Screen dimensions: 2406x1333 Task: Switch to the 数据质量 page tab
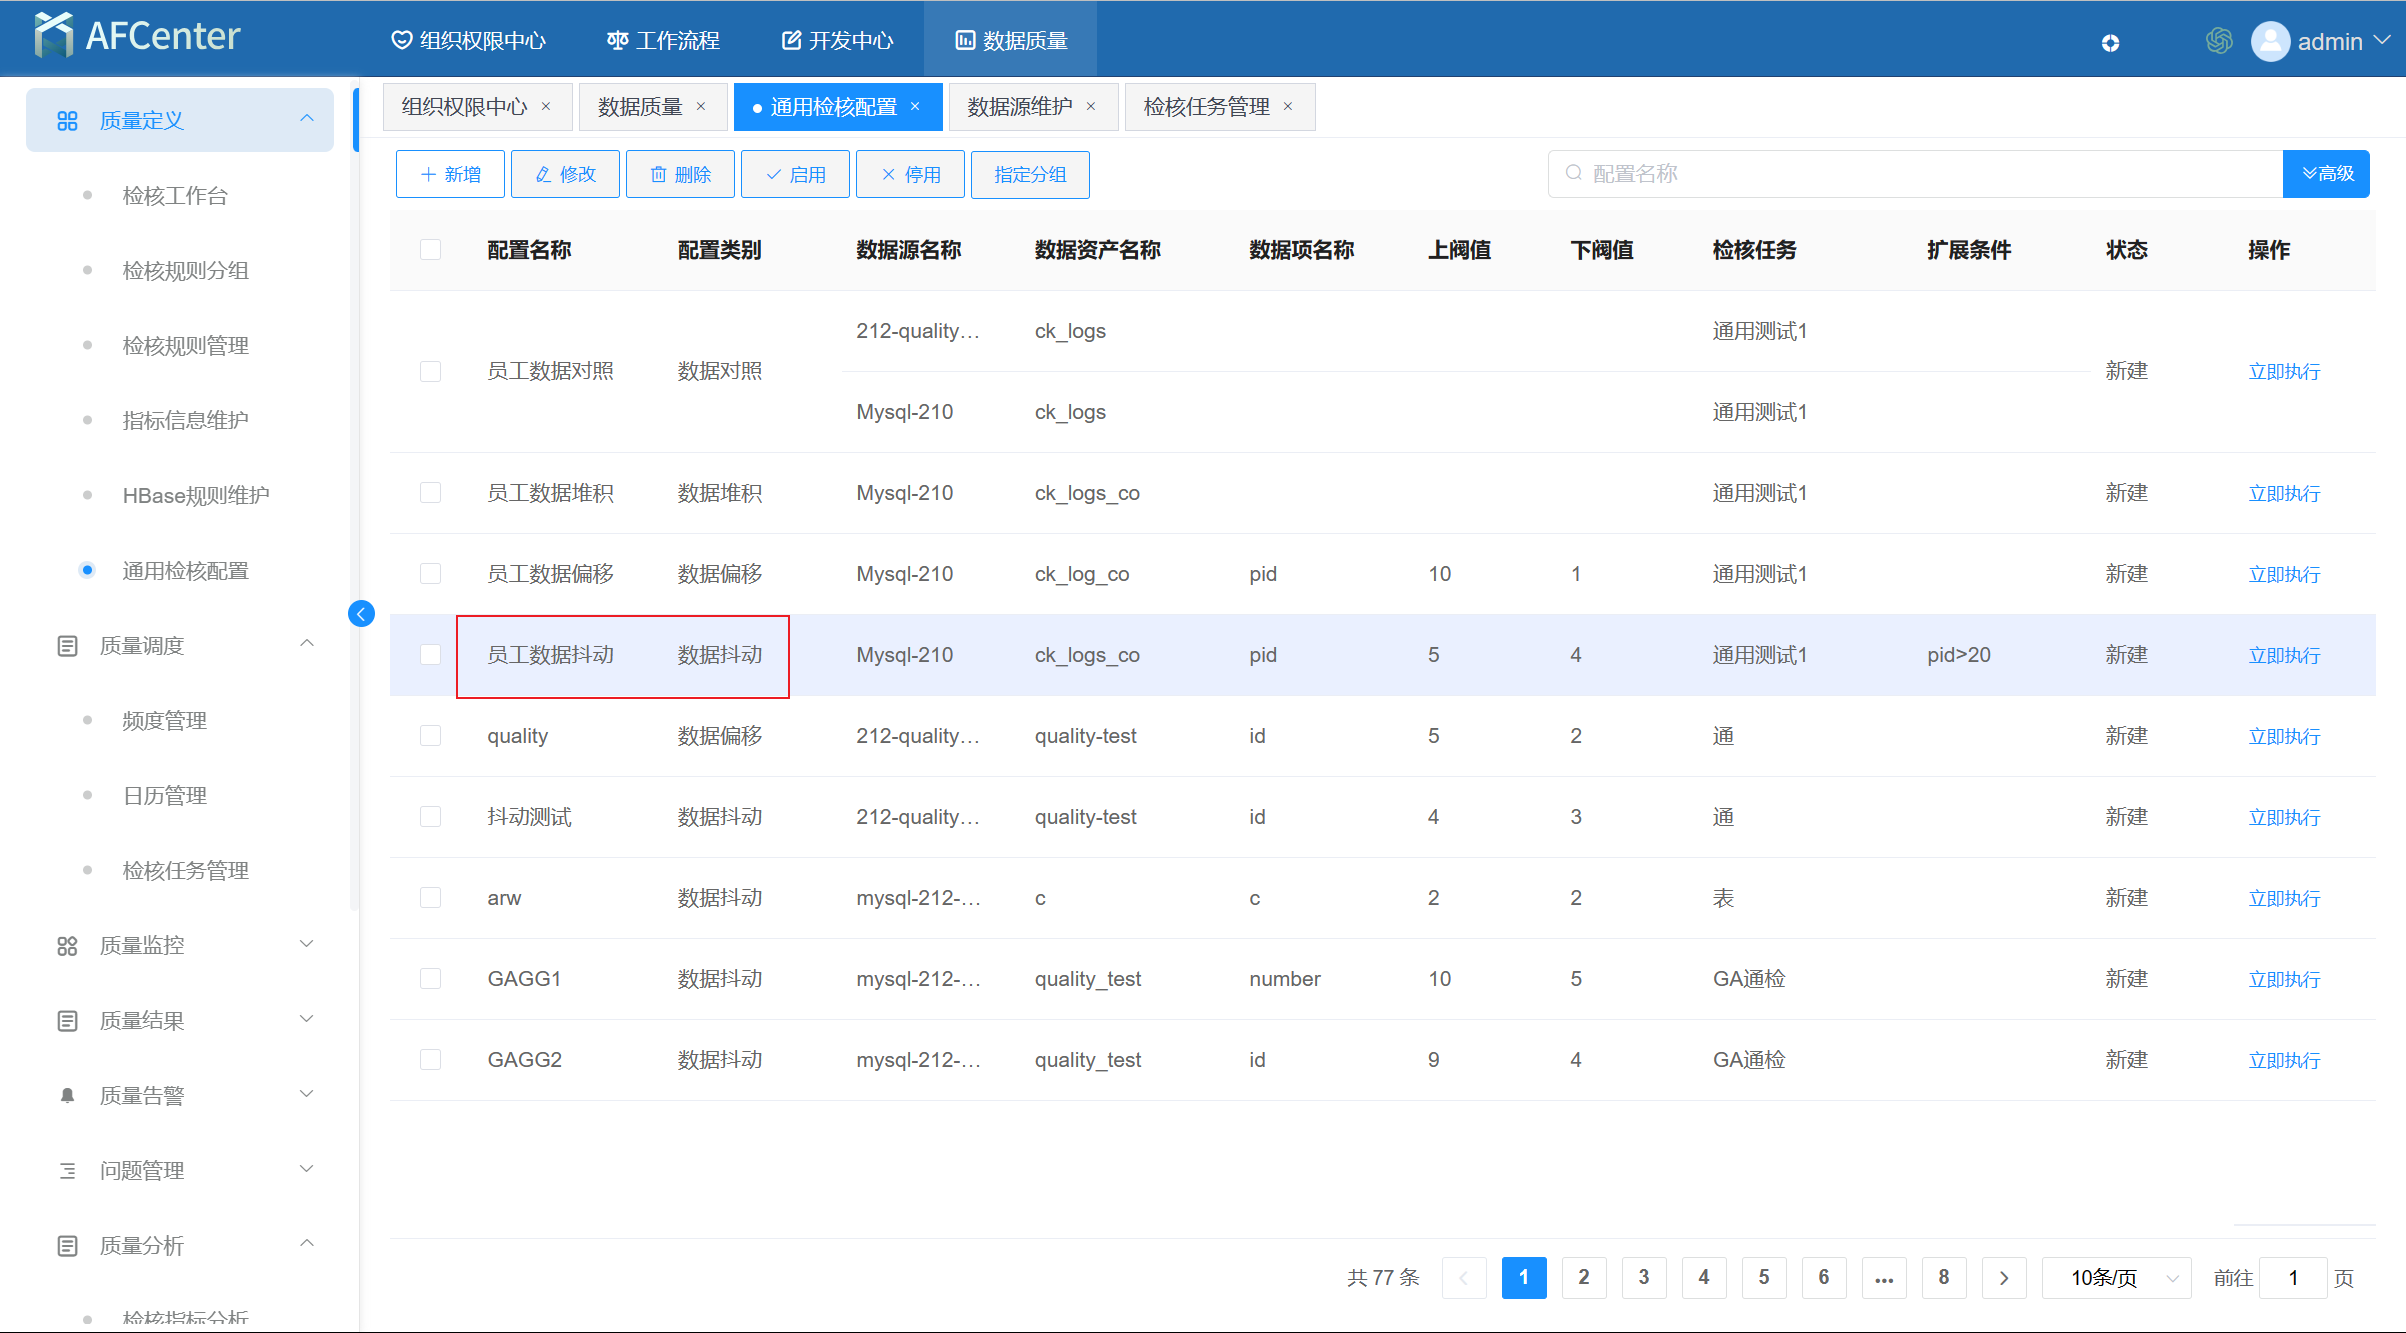(640, 107)
